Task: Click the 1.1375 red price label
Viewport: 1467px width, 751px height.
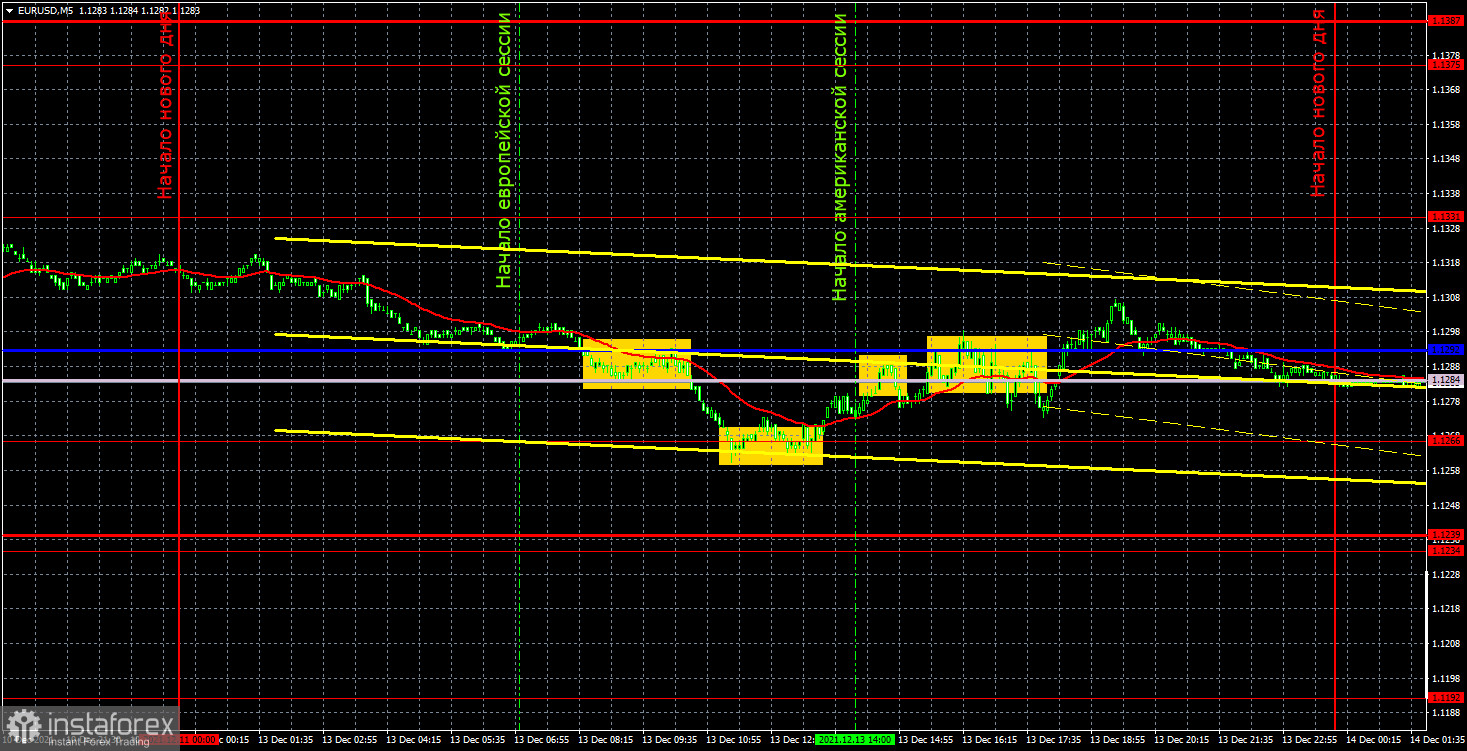Action: click(1446, 64)
